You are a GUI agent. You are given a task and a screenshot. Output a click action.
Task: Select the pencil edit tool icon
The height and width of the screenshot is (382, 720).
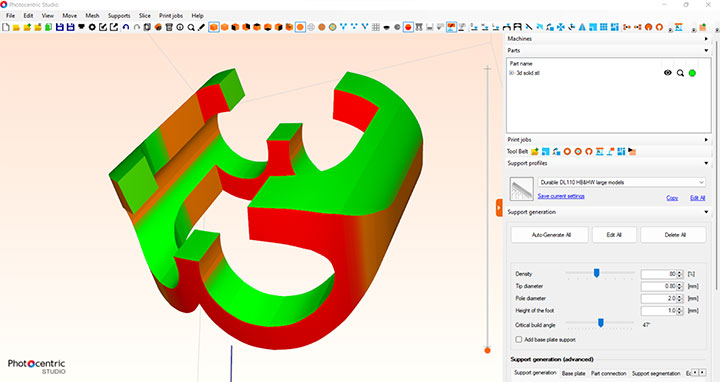(202, 28)
